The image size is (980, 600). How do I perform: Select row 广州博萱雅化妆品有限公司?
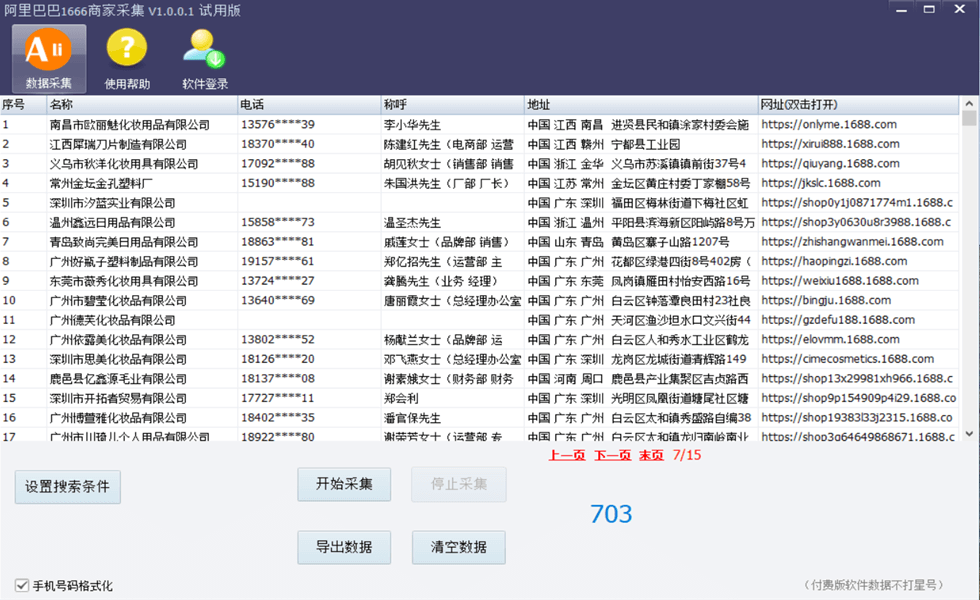coord(479,418)
